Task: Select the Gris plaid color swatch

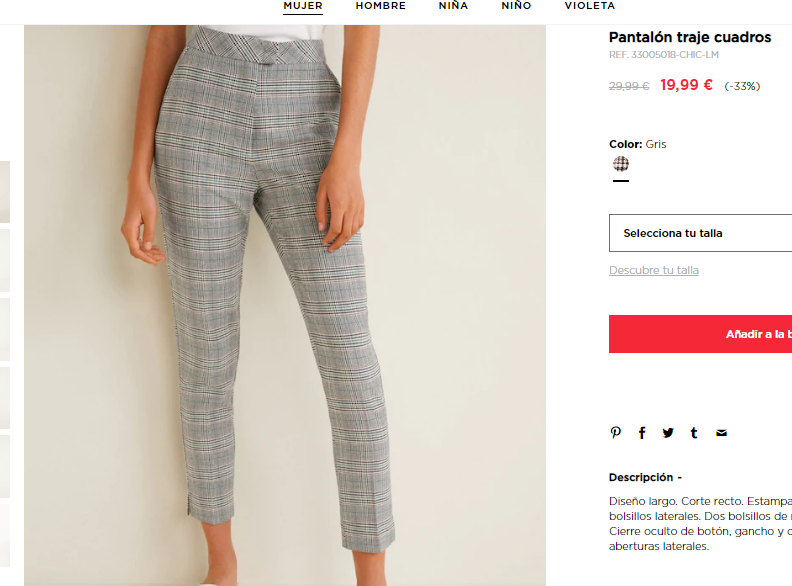Action: [x=621, y=164]
